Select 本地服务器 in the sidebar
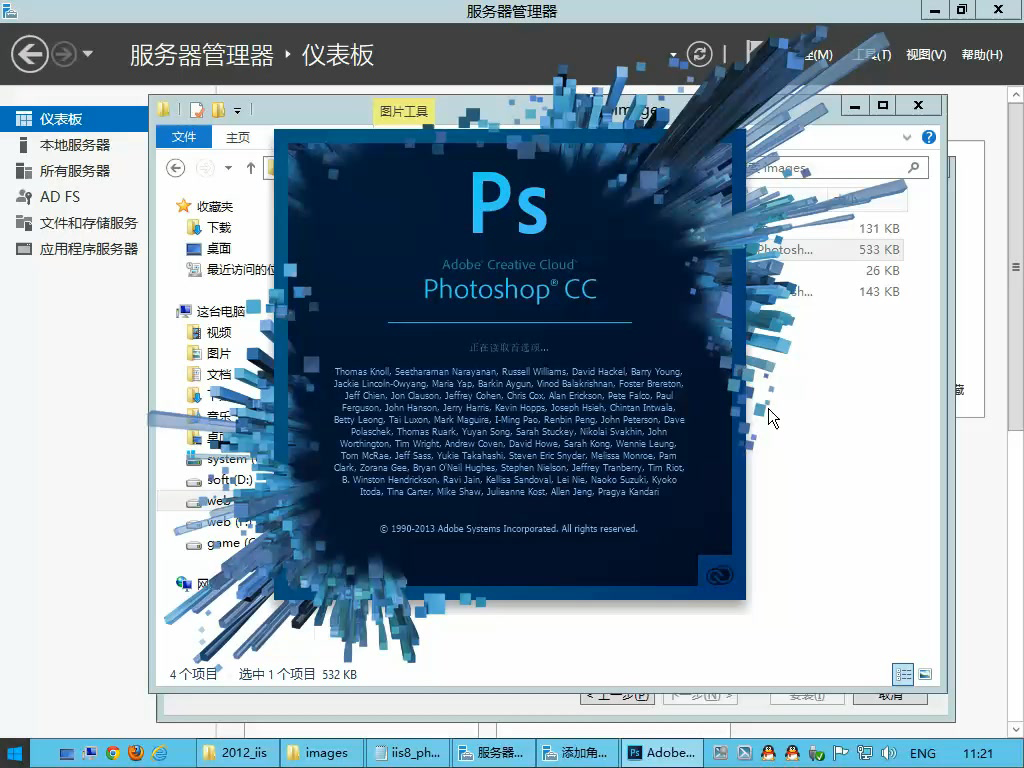1024x768 pixels. (x=74, y=145)
